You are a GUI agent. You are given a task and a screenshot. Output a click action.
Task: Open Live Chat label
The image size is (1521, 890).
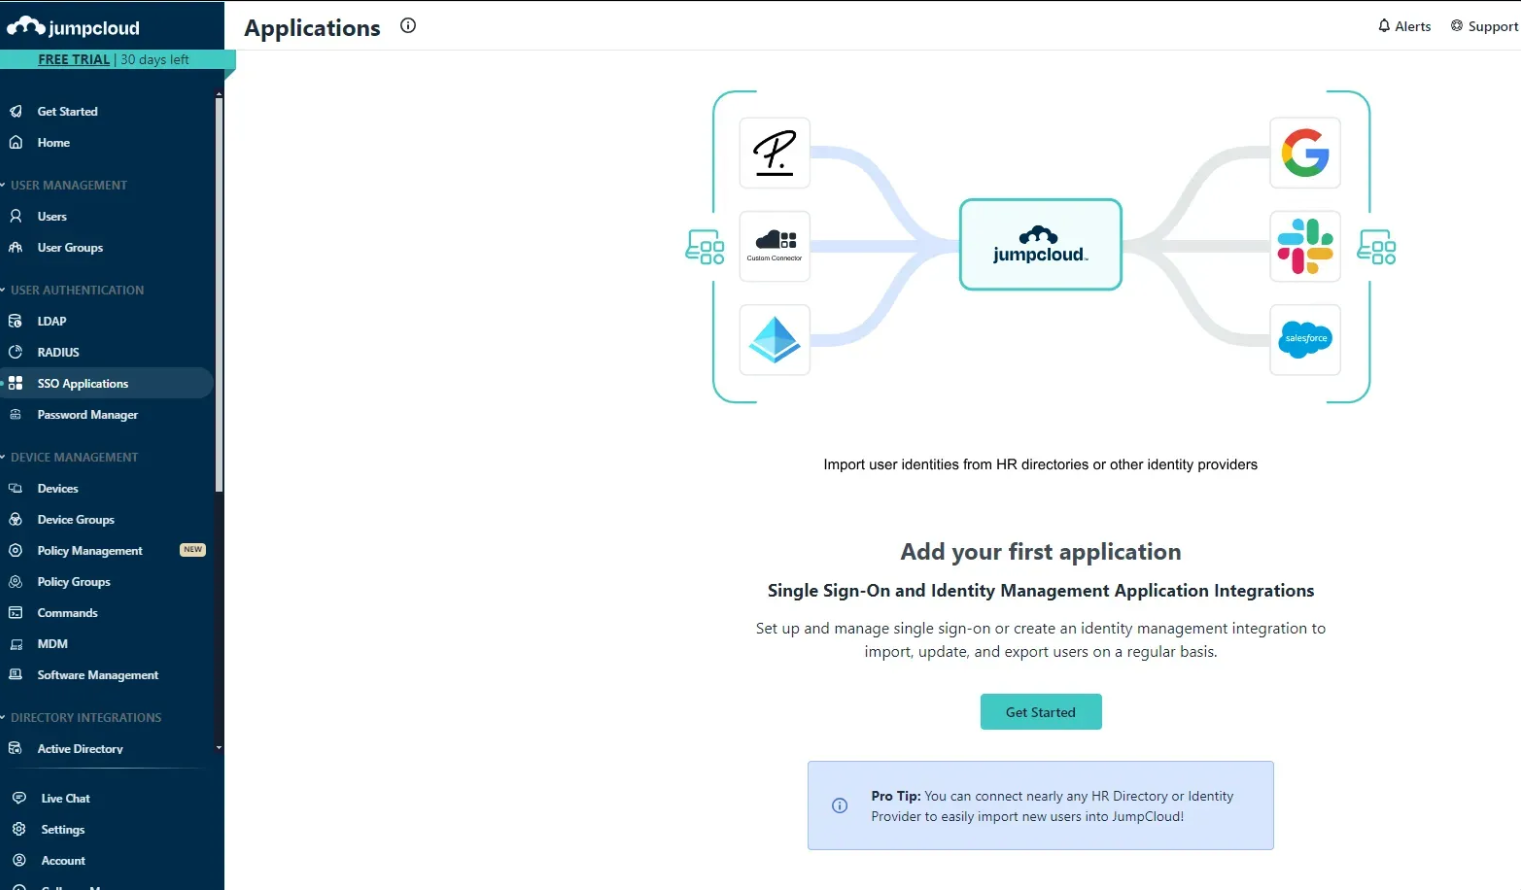point(66,798)
